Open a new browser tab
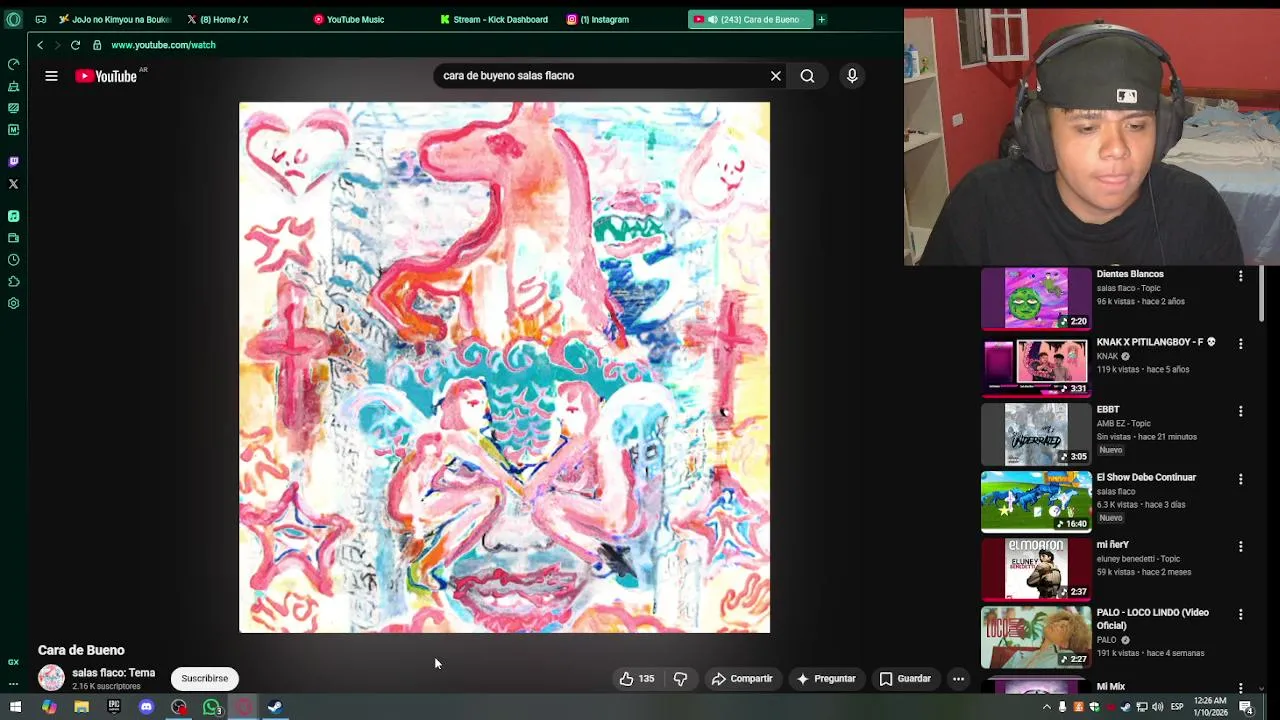Image resolution: width=1280 pixels, height=720 pixels. 822,19
